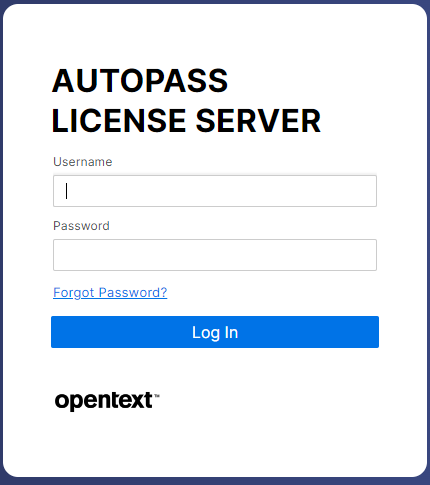Click the blue Log In button
Viewport: 430px width, 485px height.
tap(215, 332)
